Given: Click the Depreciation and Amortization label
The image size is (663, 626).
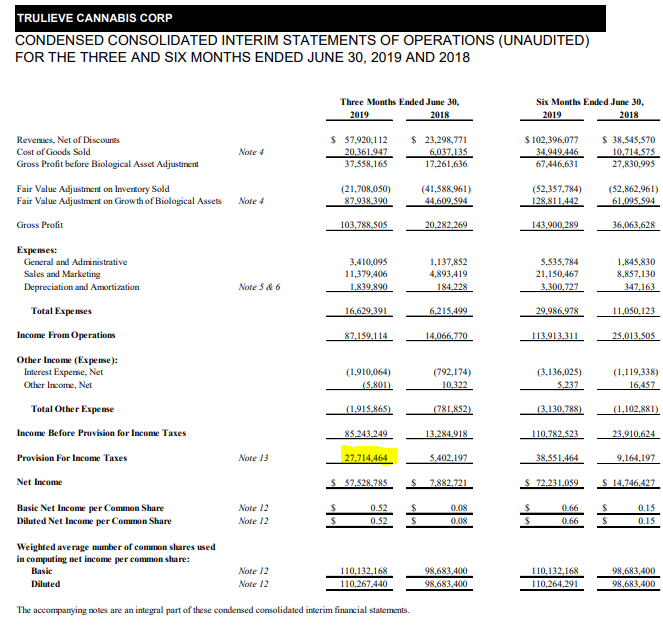Looking at the screenshot, I should click(x=82, y=287).
